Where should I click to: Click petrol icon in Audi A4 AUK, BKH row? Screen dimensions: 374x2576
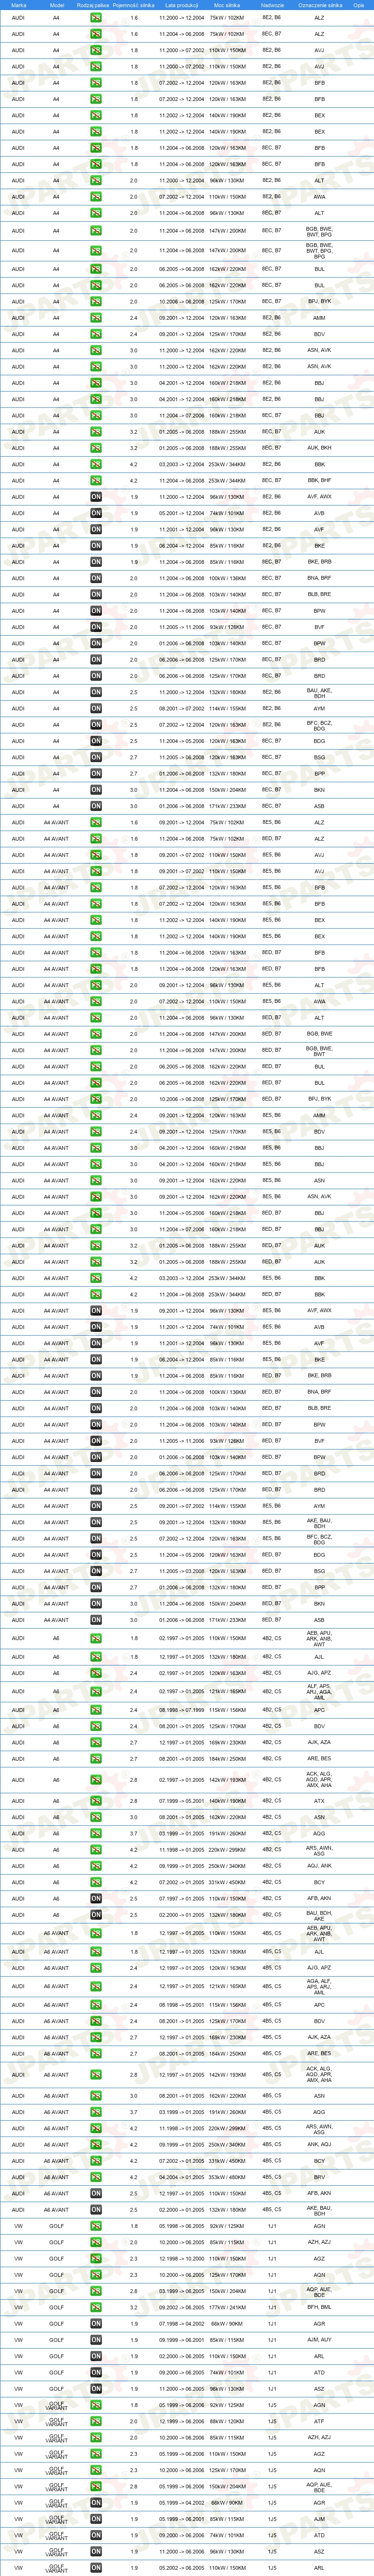coord(96,448)
